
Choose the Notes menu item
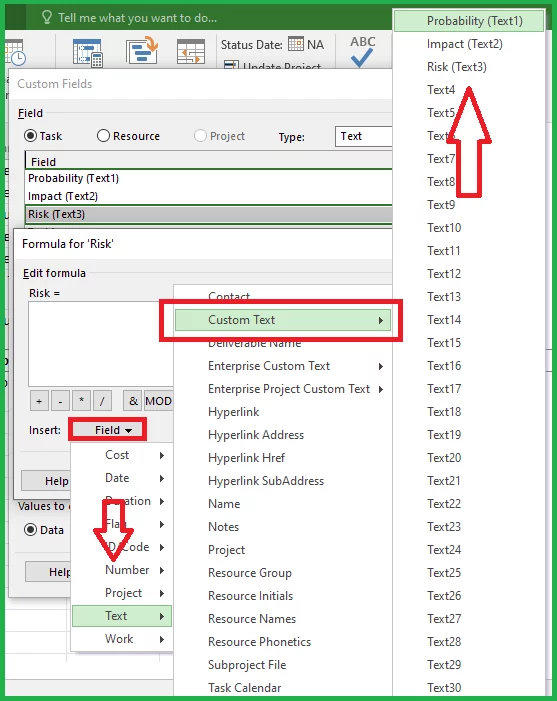(283, 527)
